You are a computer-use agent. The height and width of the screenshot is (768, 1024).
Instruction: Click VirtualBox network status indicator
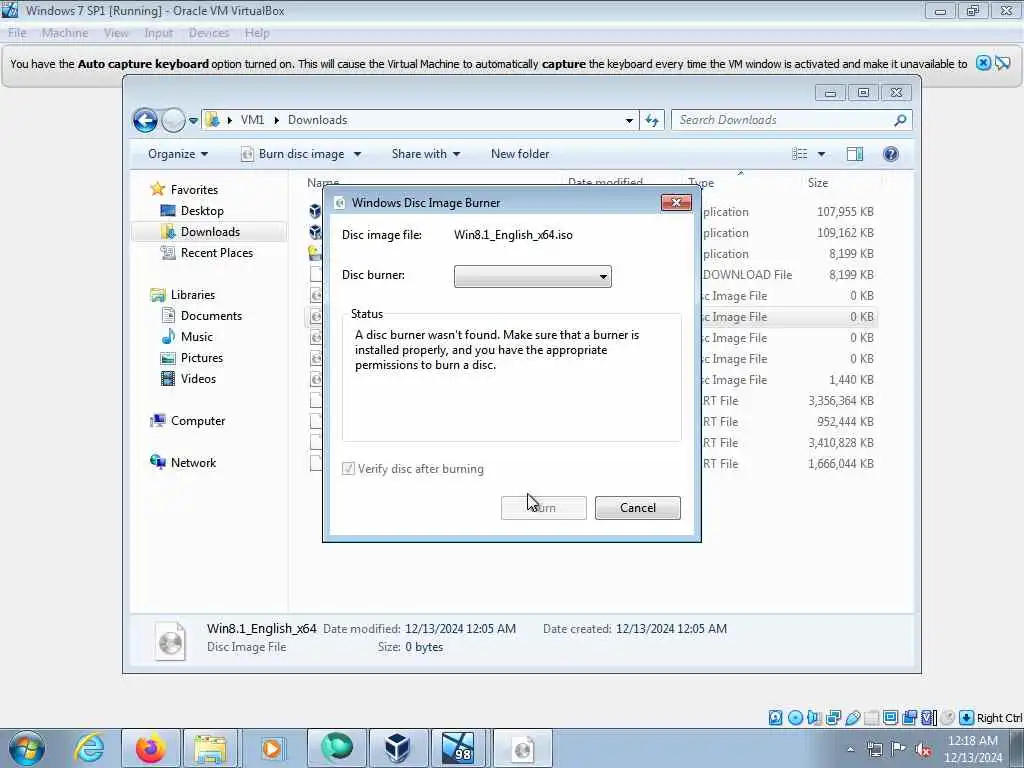tap(833, 718)
